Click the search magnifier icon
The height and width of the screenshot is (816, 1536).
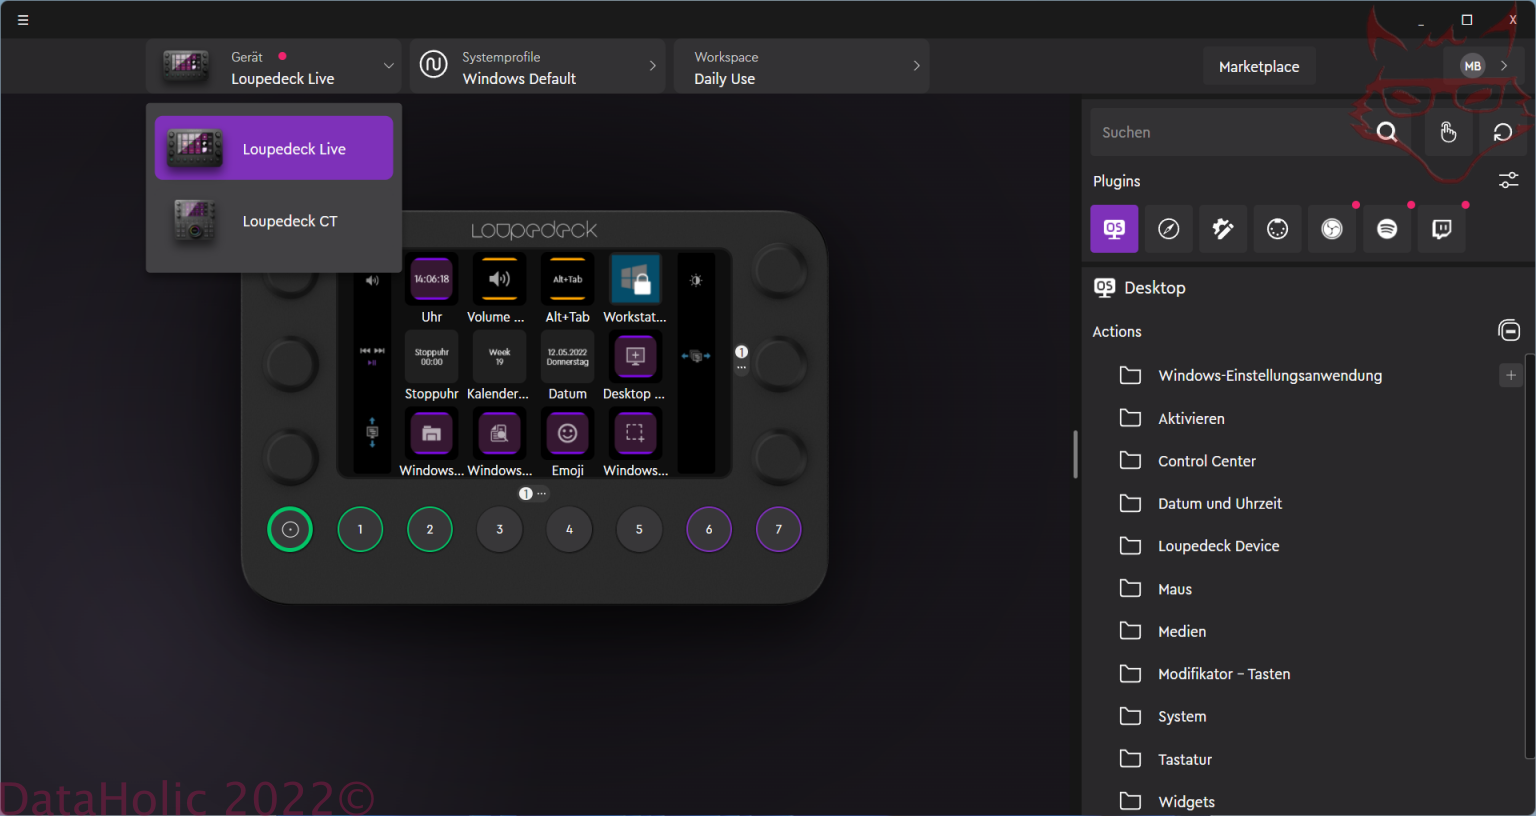coord(1387,132)
